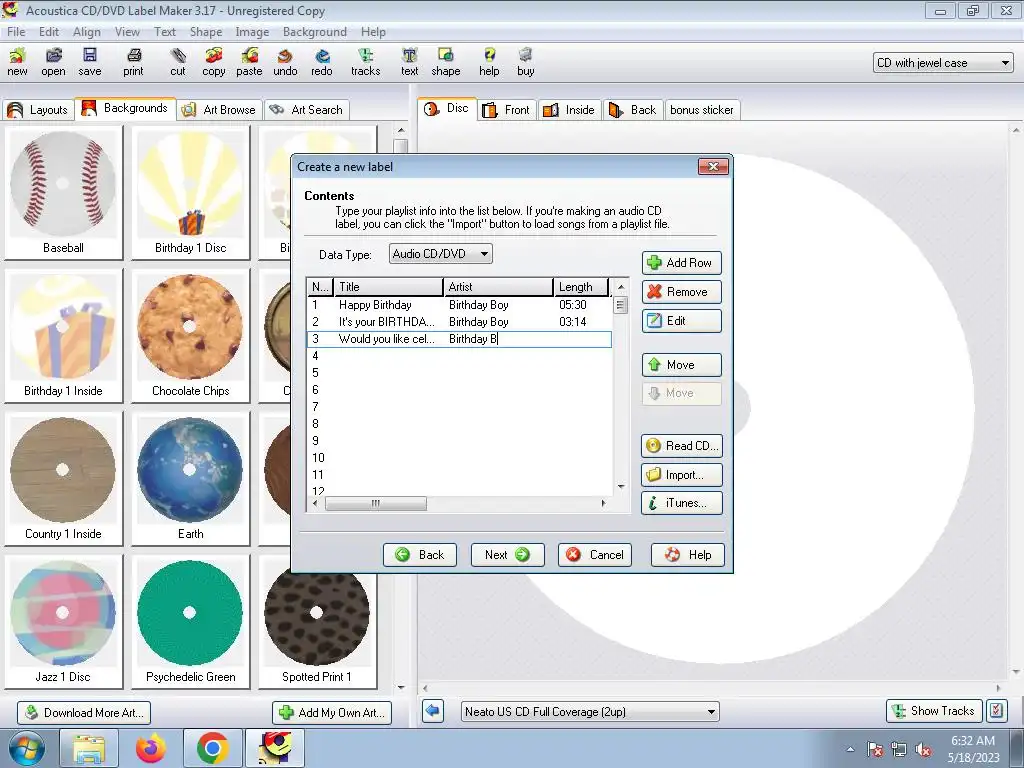Switch to the Art Search tab

tap(307, 110)
